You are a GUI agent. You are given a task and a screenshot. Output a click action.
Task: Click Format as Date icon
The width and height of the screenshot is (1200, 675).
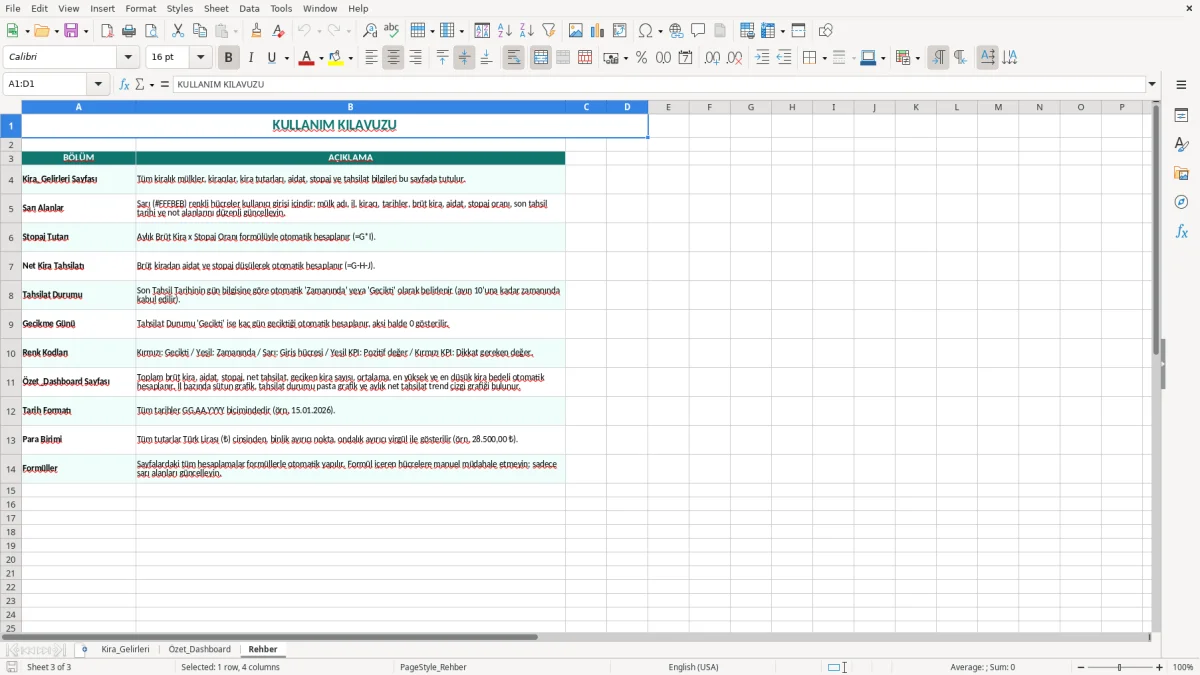click(685, 58)
